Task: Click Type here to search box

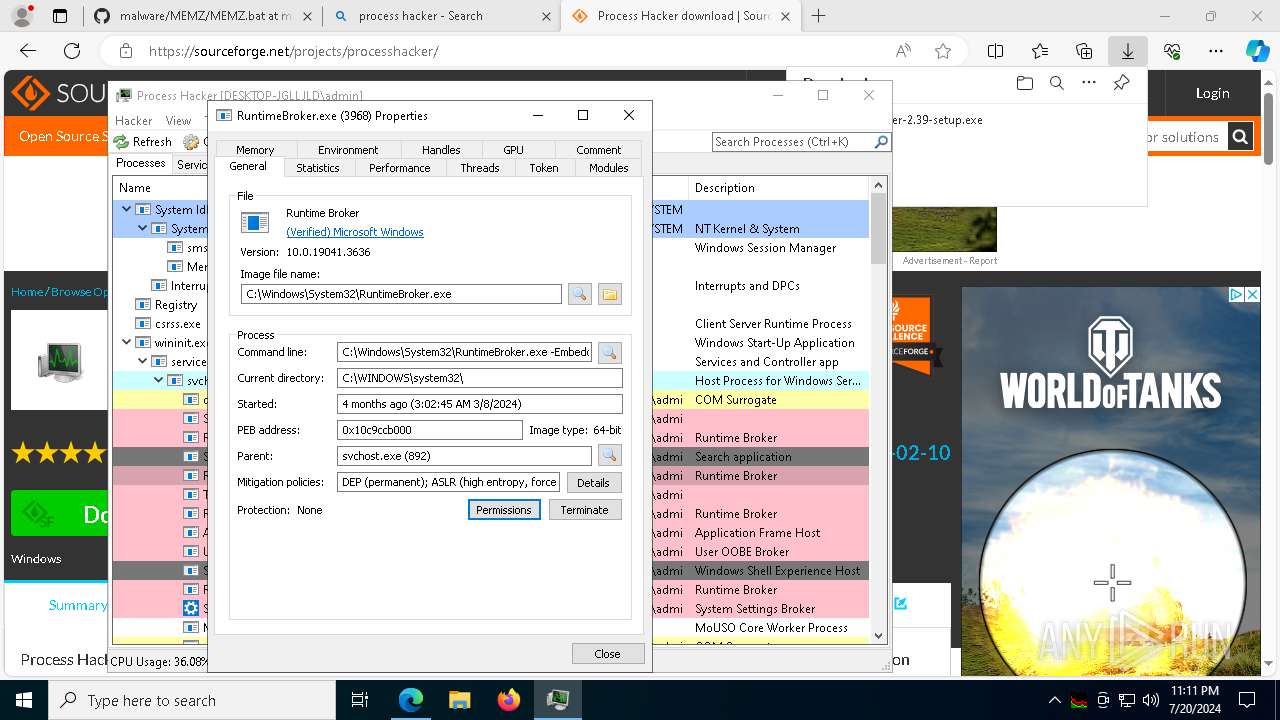Action: coord(192,700)
